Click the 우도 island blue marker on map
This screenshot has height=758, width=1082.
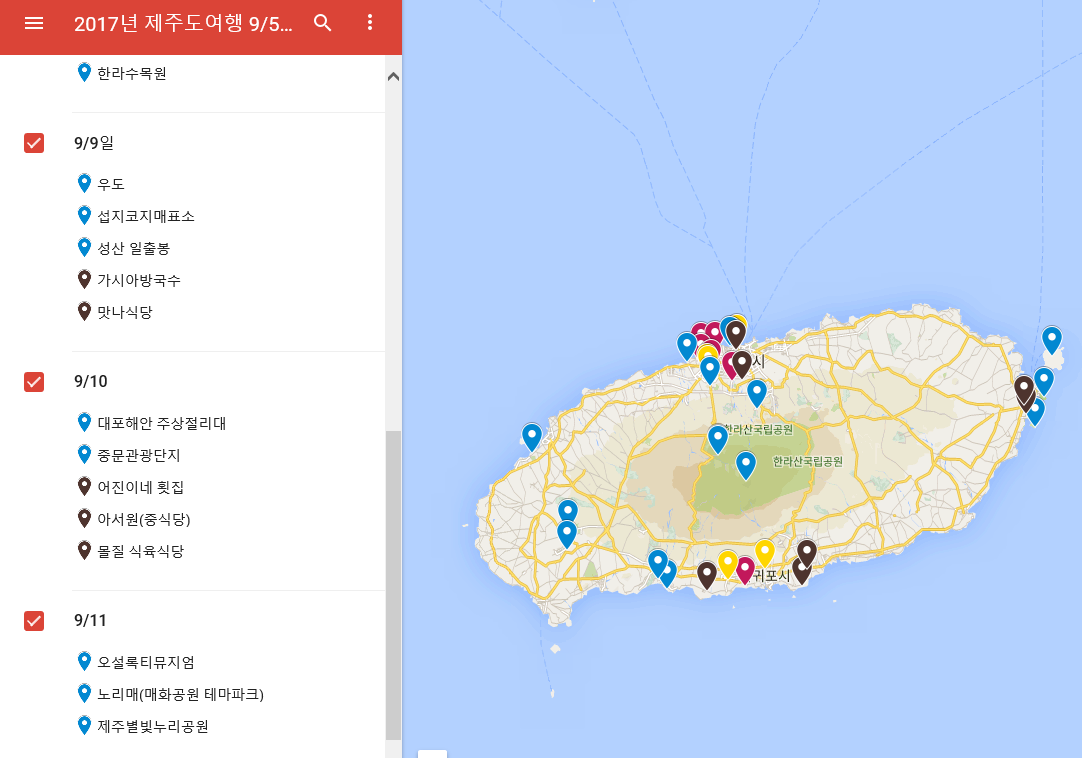click(x=1051, y=340)
